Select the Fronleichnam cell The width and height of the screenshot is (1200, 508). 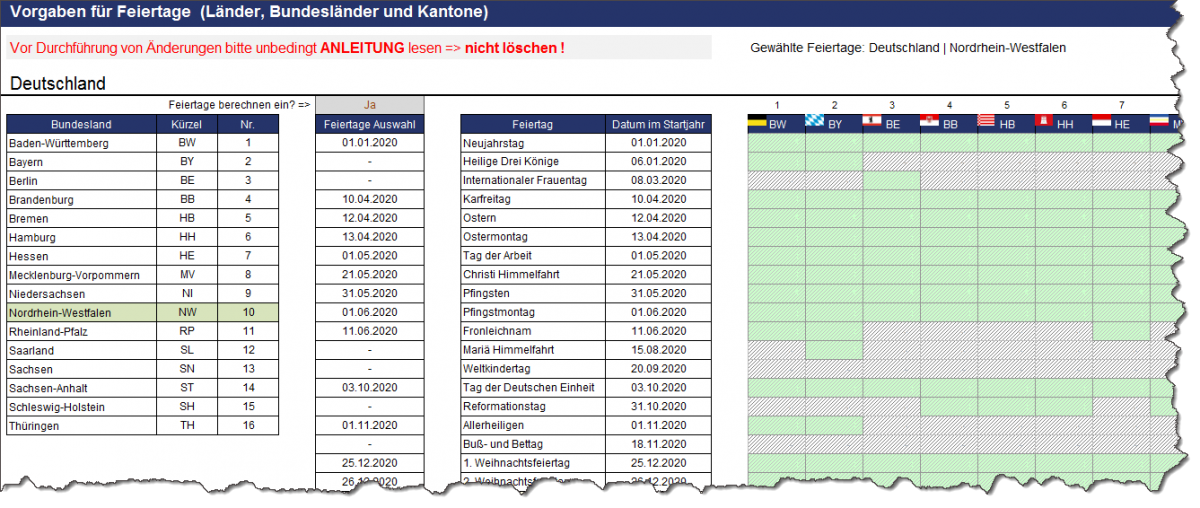coord(532,332)
